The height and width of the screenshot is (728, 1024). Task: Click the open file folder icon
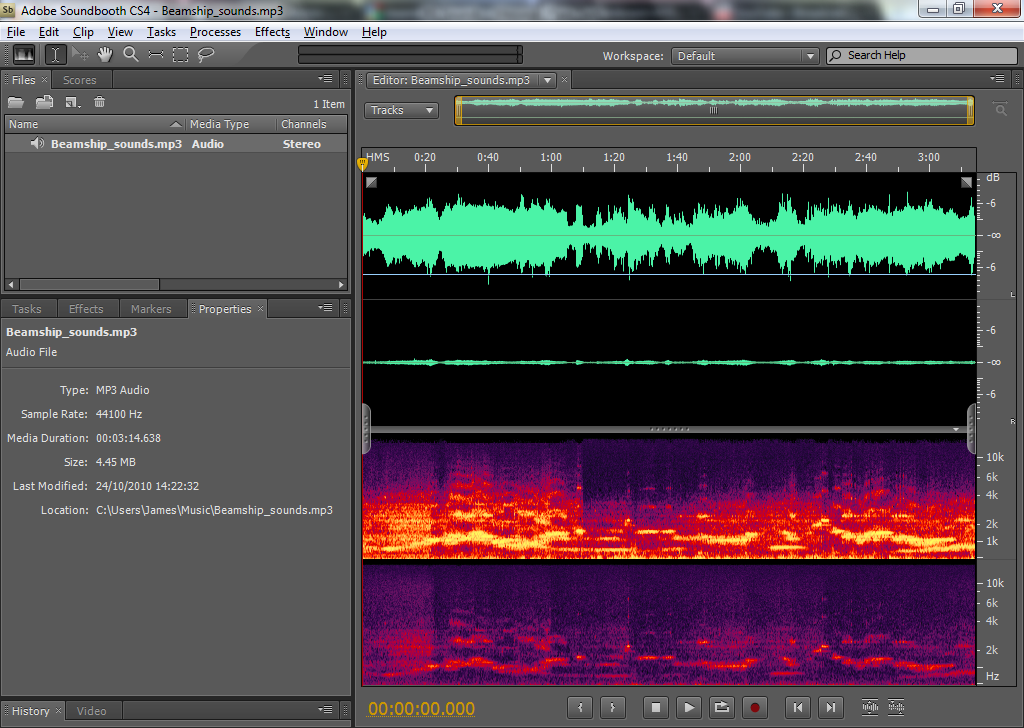click(16, 102)
